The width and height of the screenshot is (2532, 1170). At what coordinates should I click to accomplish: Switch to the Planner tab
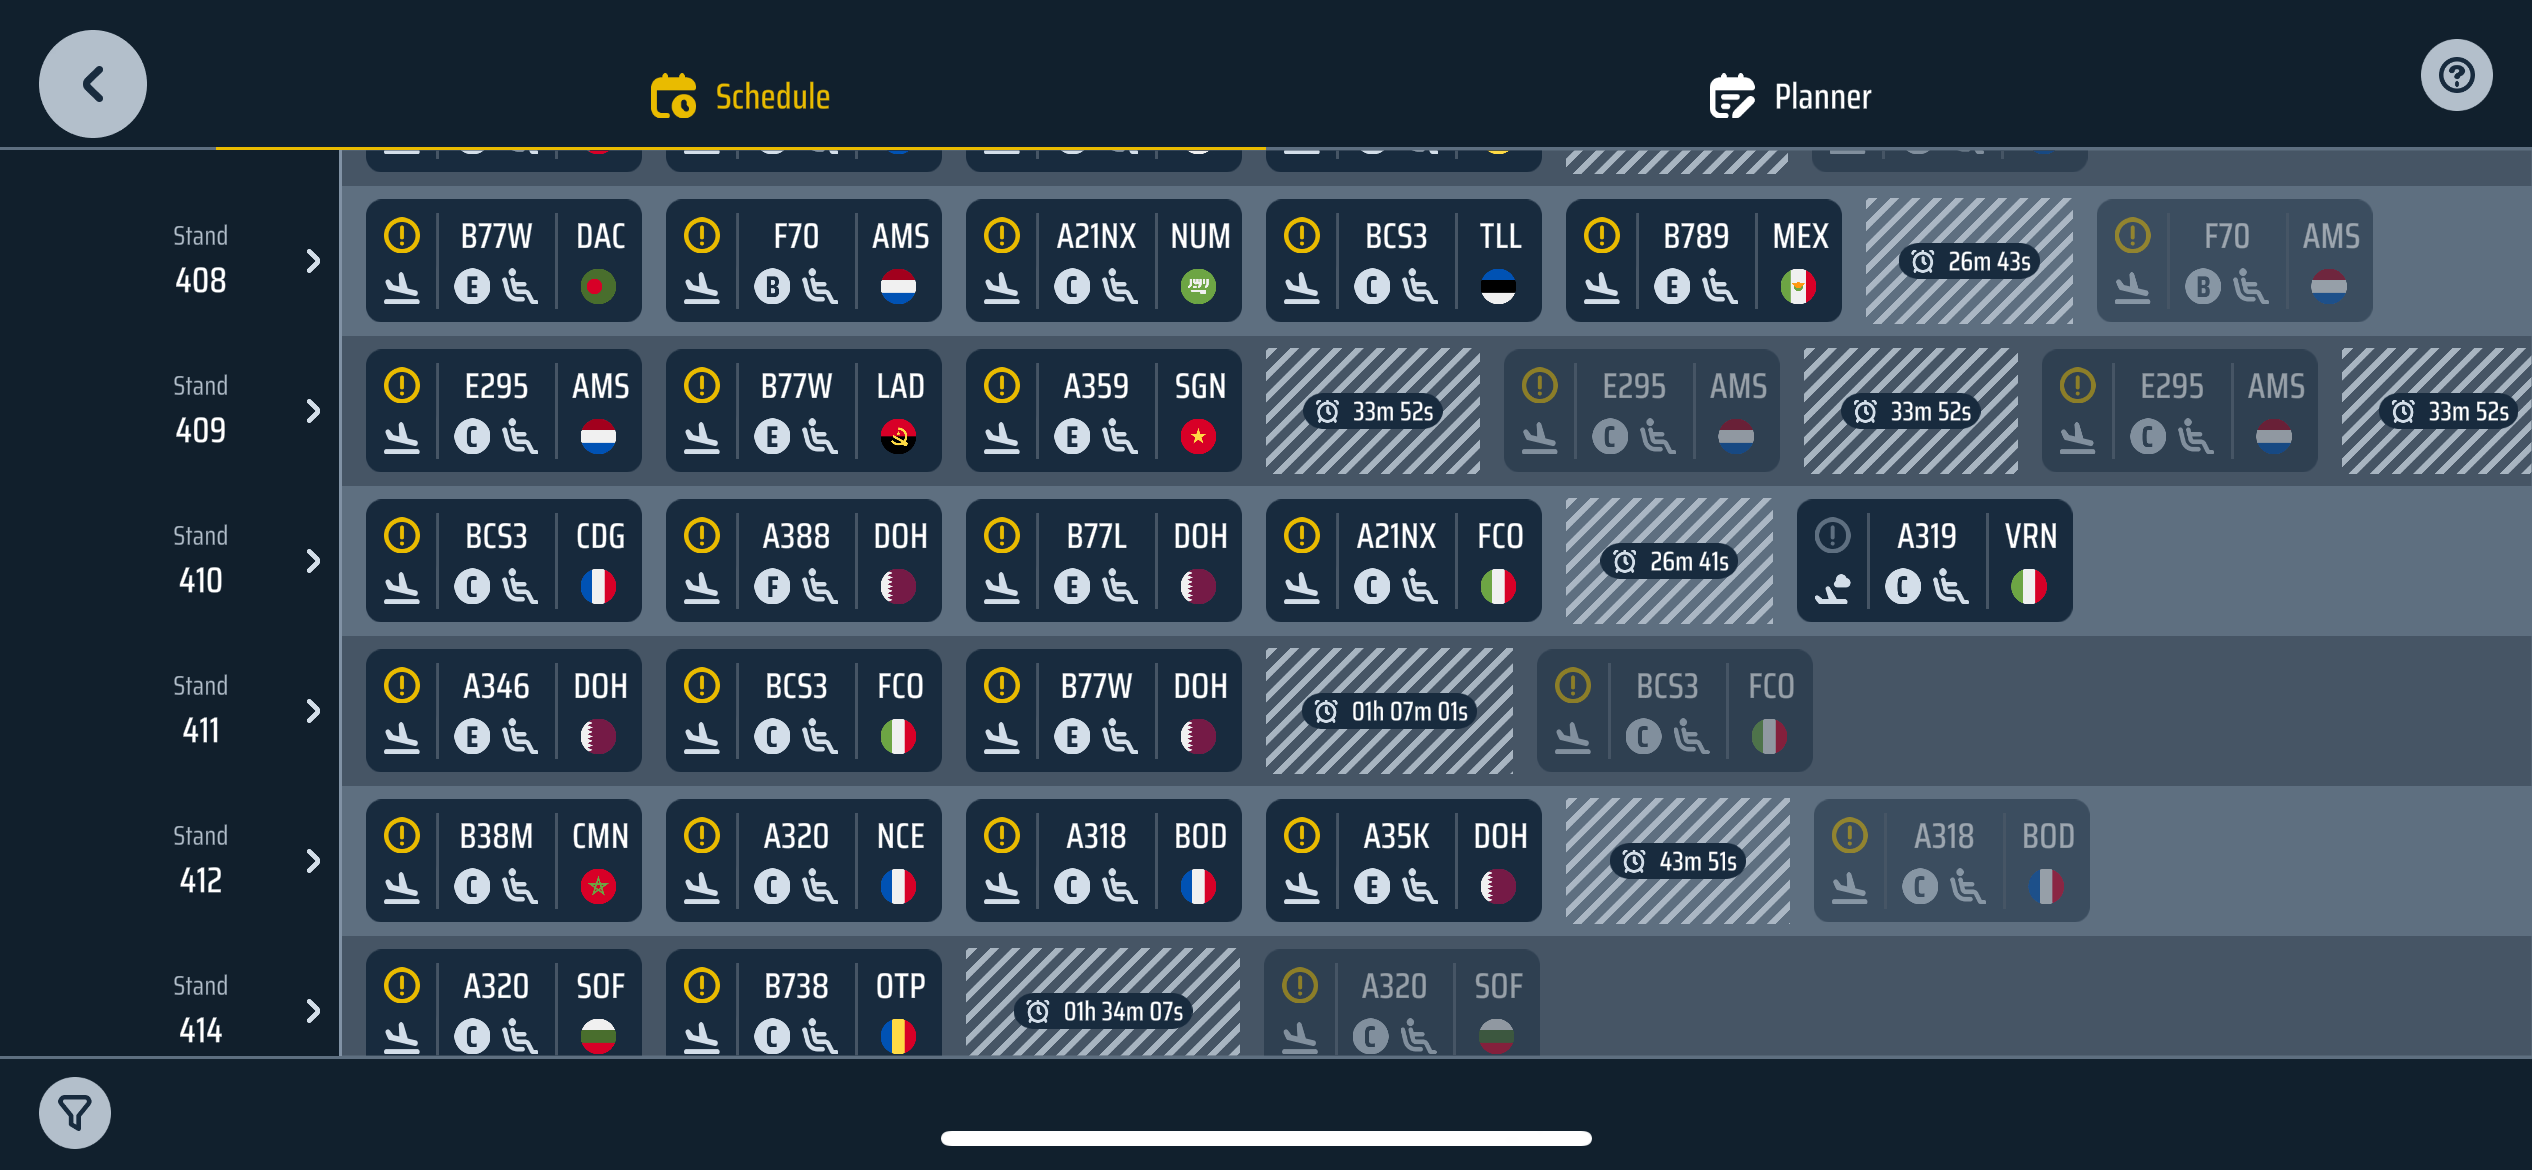1790,97
